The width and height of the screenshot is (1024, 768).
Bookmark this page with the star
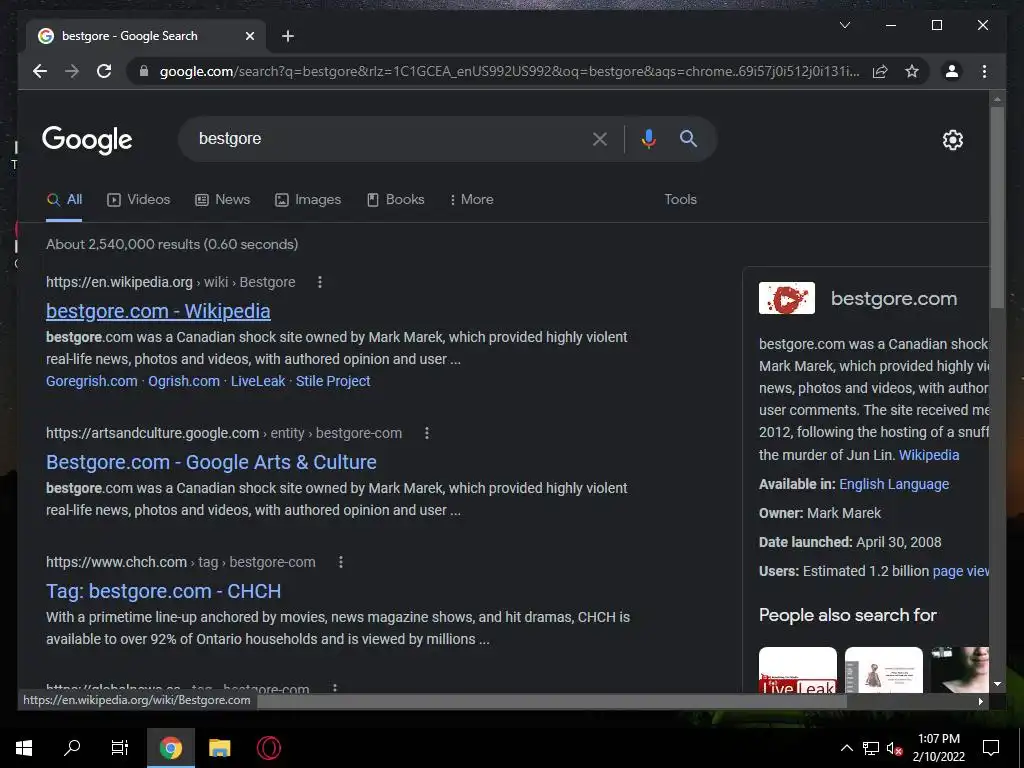pyautogui.click(x=912, y=71)
